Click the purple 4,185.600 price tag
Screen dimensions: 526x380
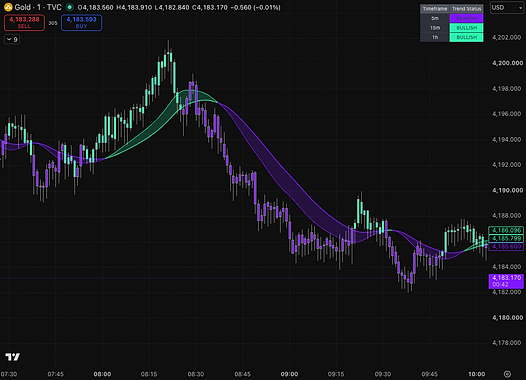pos(506,247)
